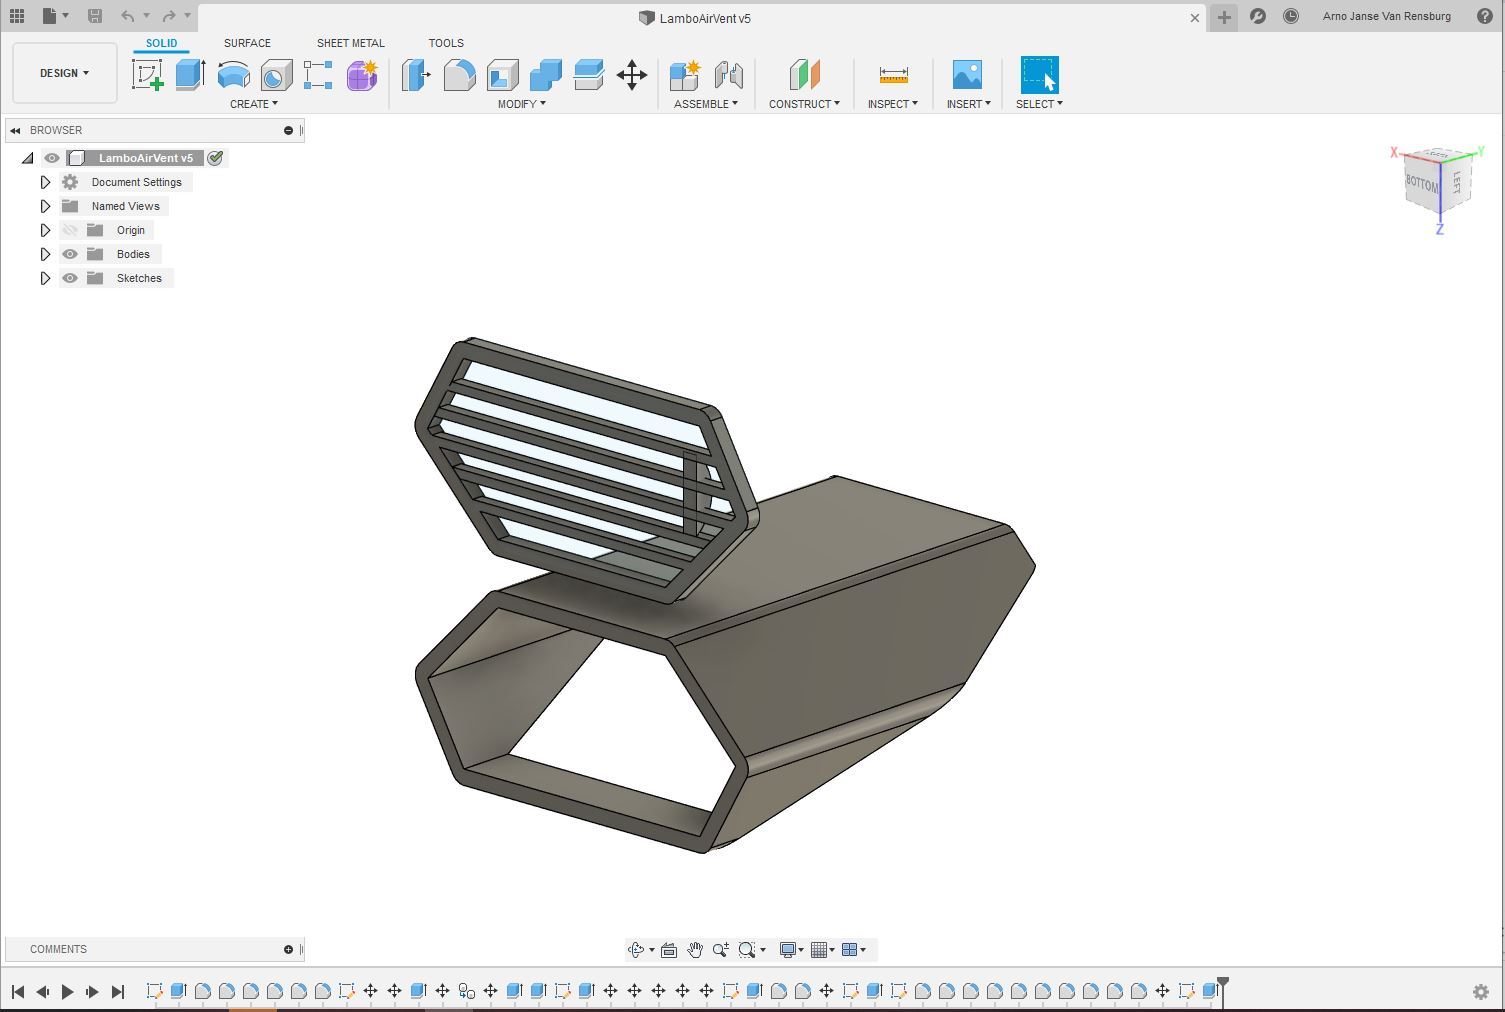Screen dimensions: 1505x1012
Task: Undo the last action arrow
Action: tap(127, 16)
